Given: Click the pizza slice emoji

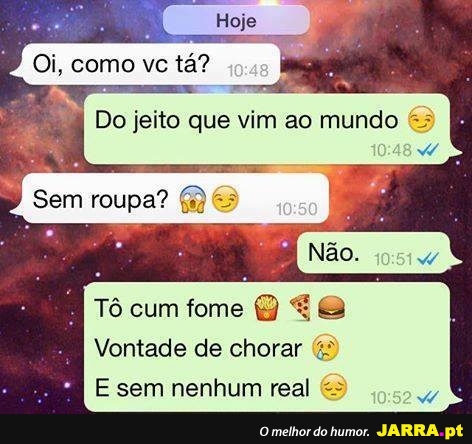Looking at the screenshot, I should [300, 307].
